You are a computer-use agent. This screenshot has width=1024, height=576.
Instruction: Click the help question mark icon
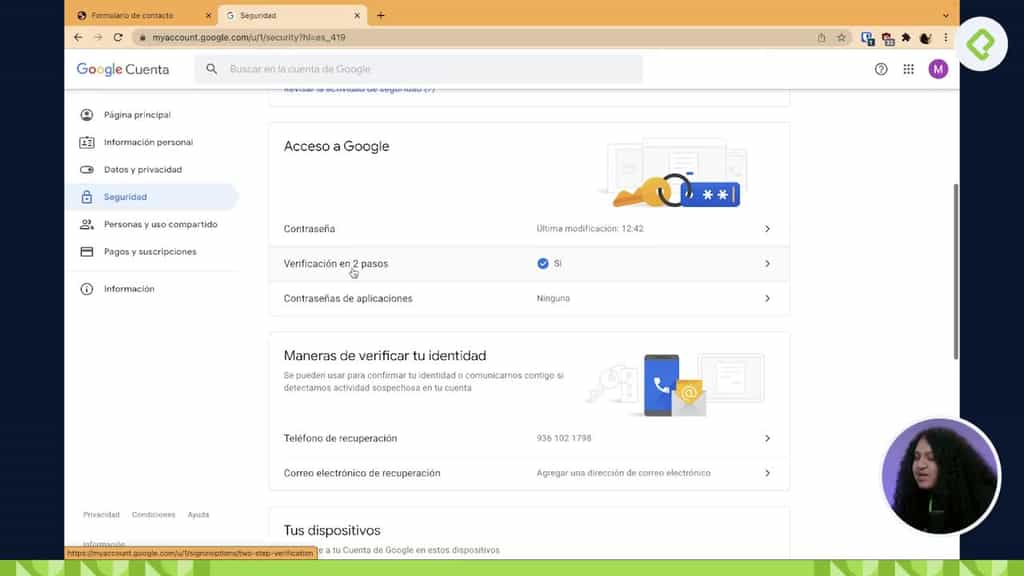881,69
